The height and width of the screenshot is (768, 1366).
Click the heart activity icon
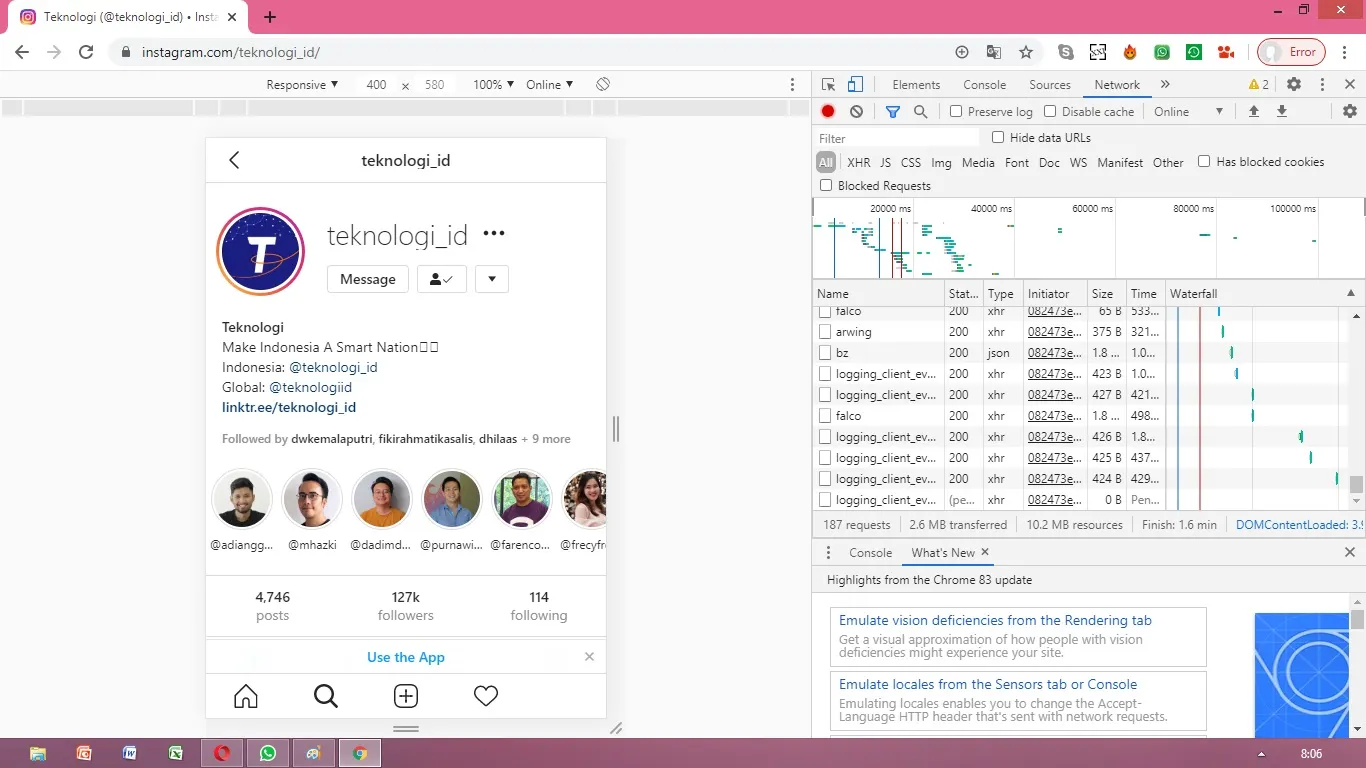[x=486, y=696]
